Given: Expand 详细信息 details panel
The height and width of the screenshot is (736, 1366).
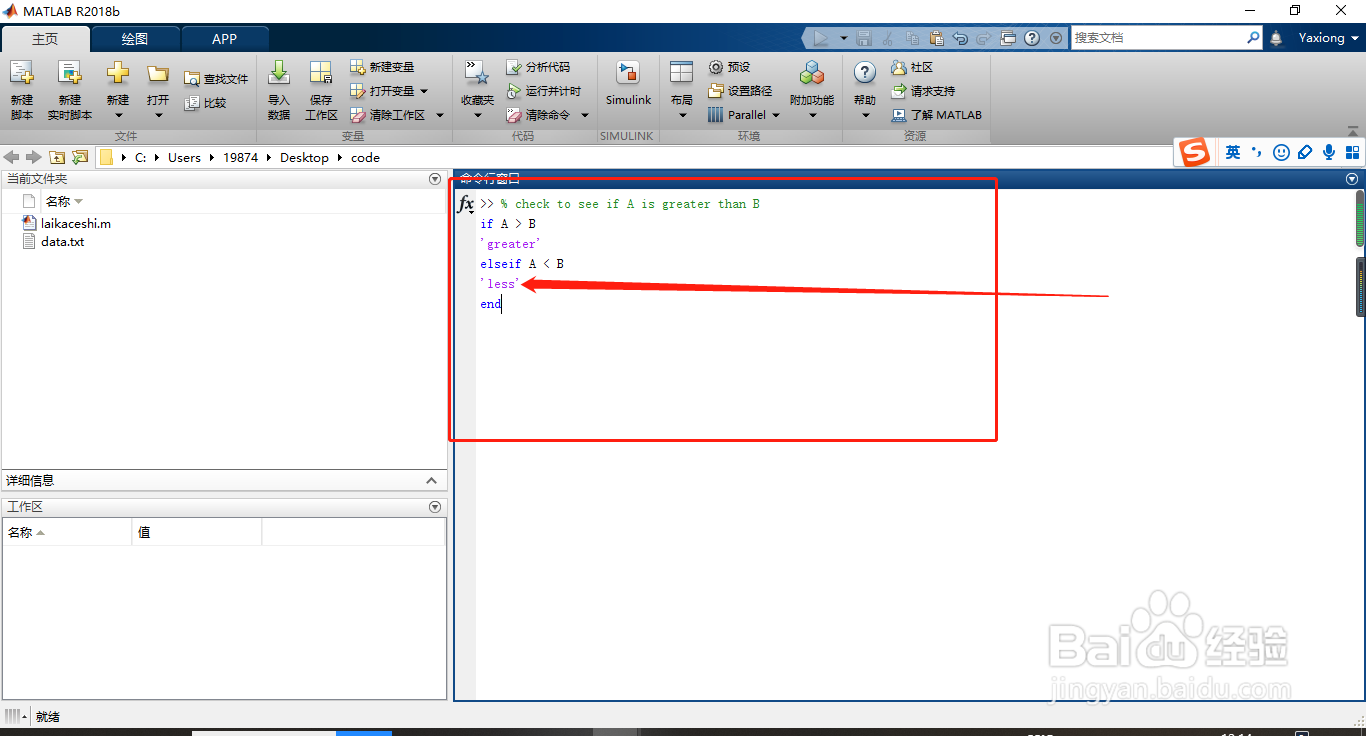Looking at the screenshot, I should [x=431, y=481].
